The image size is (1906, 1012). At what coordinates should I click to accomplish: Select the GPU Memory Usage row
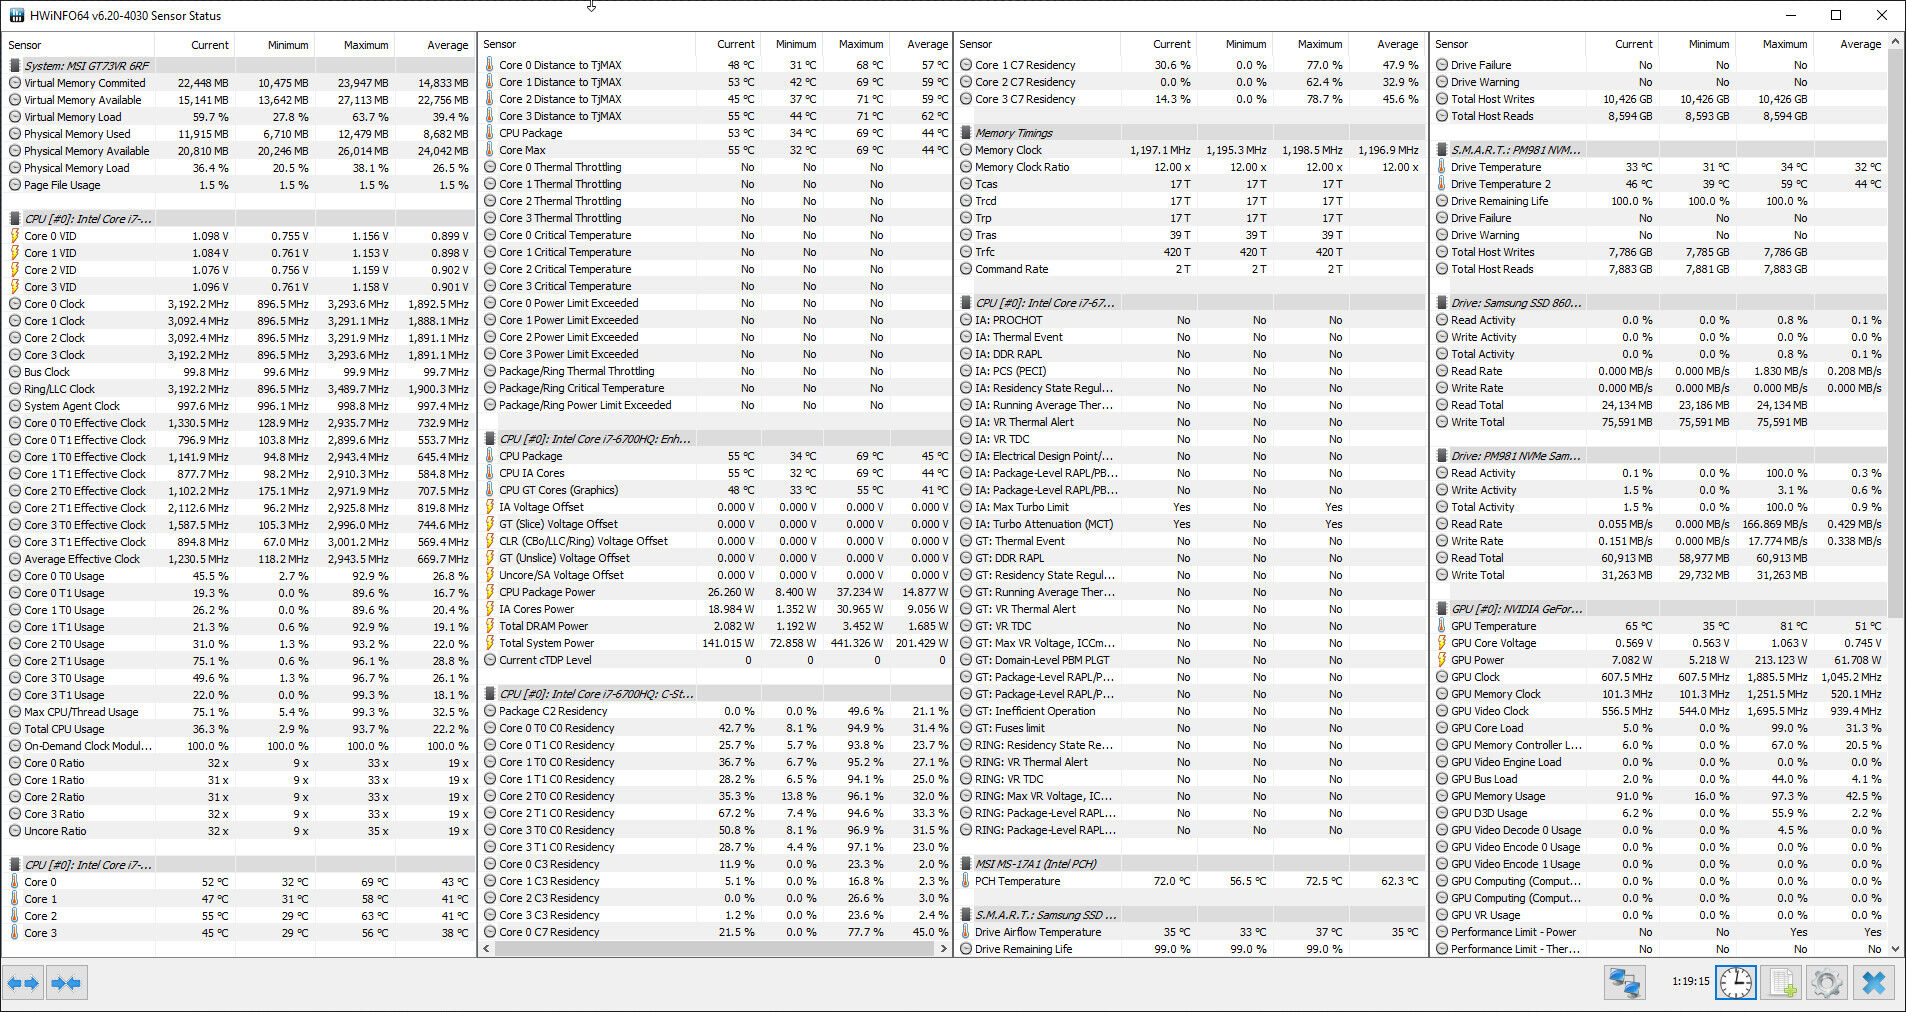tap(1659, 796)
